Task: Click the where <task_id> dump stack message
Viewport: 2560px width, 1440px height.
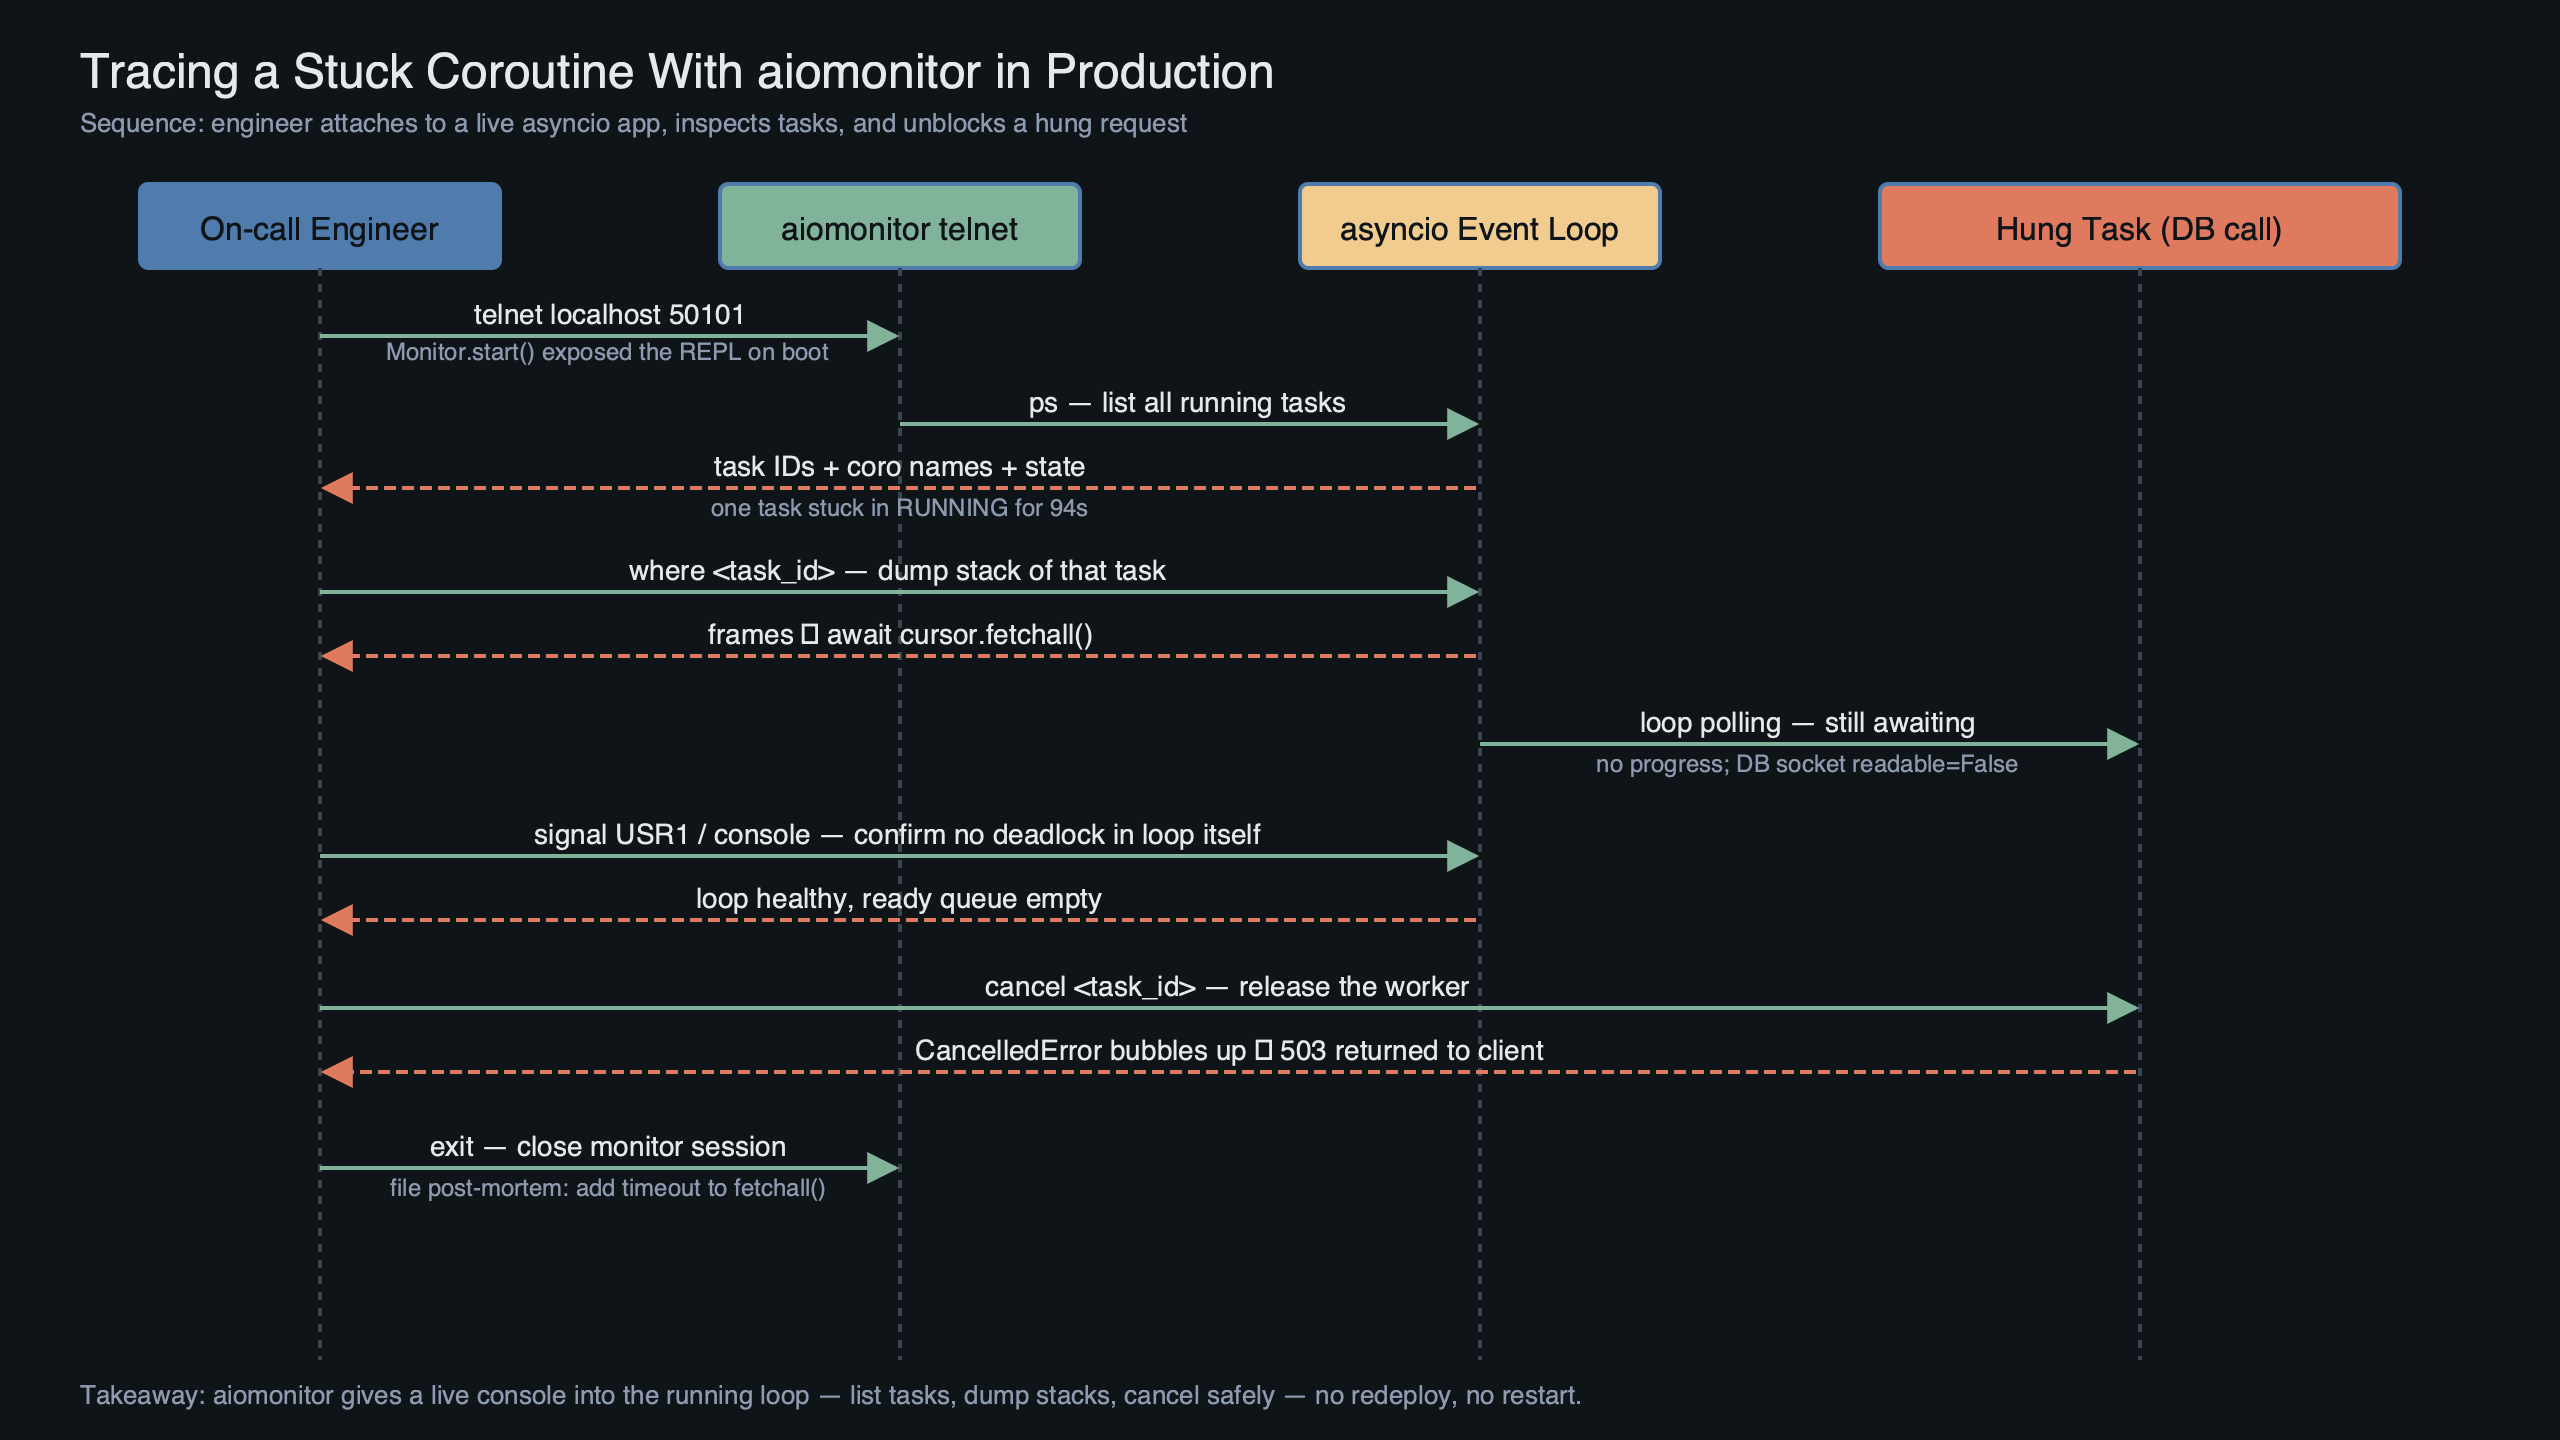Action: click(898, 591)
